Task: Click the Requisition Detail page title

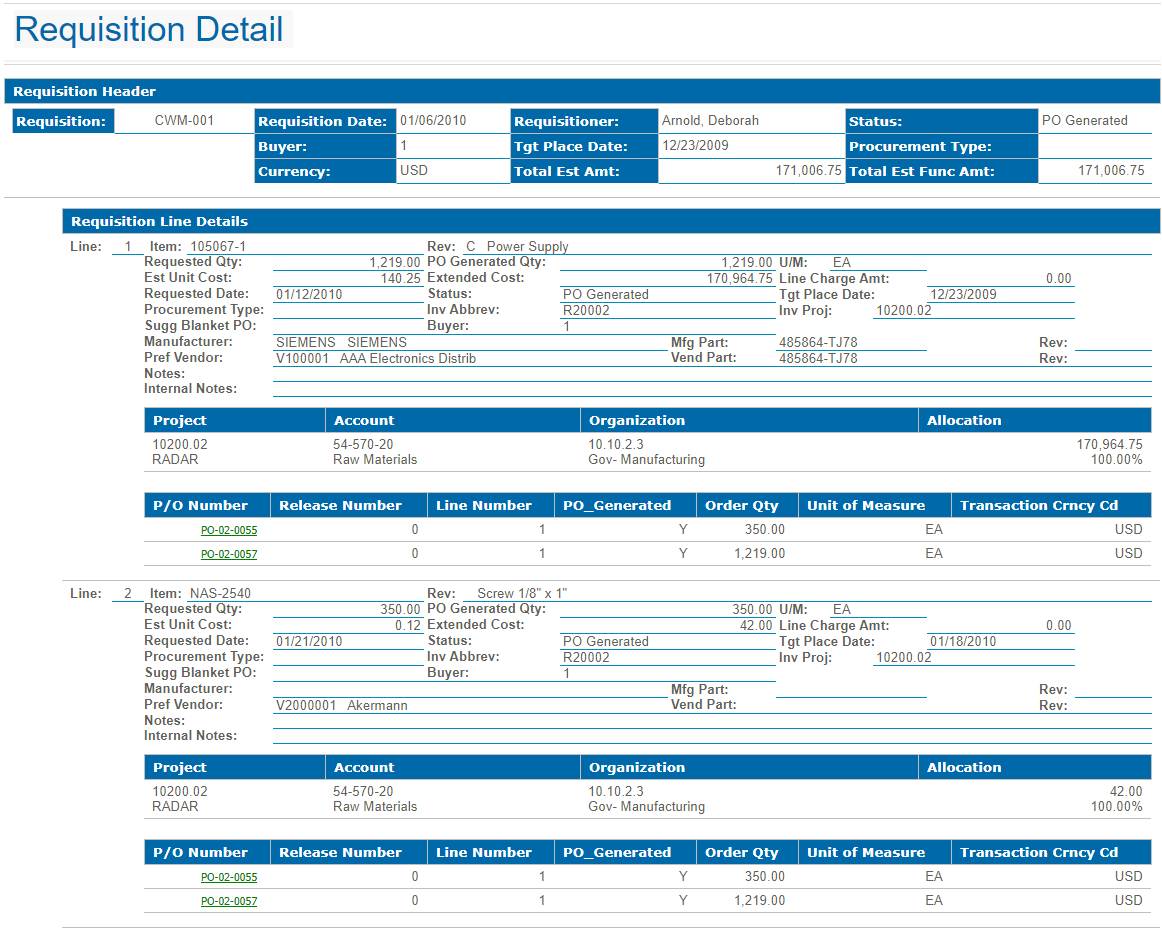Action: (149, 29)
